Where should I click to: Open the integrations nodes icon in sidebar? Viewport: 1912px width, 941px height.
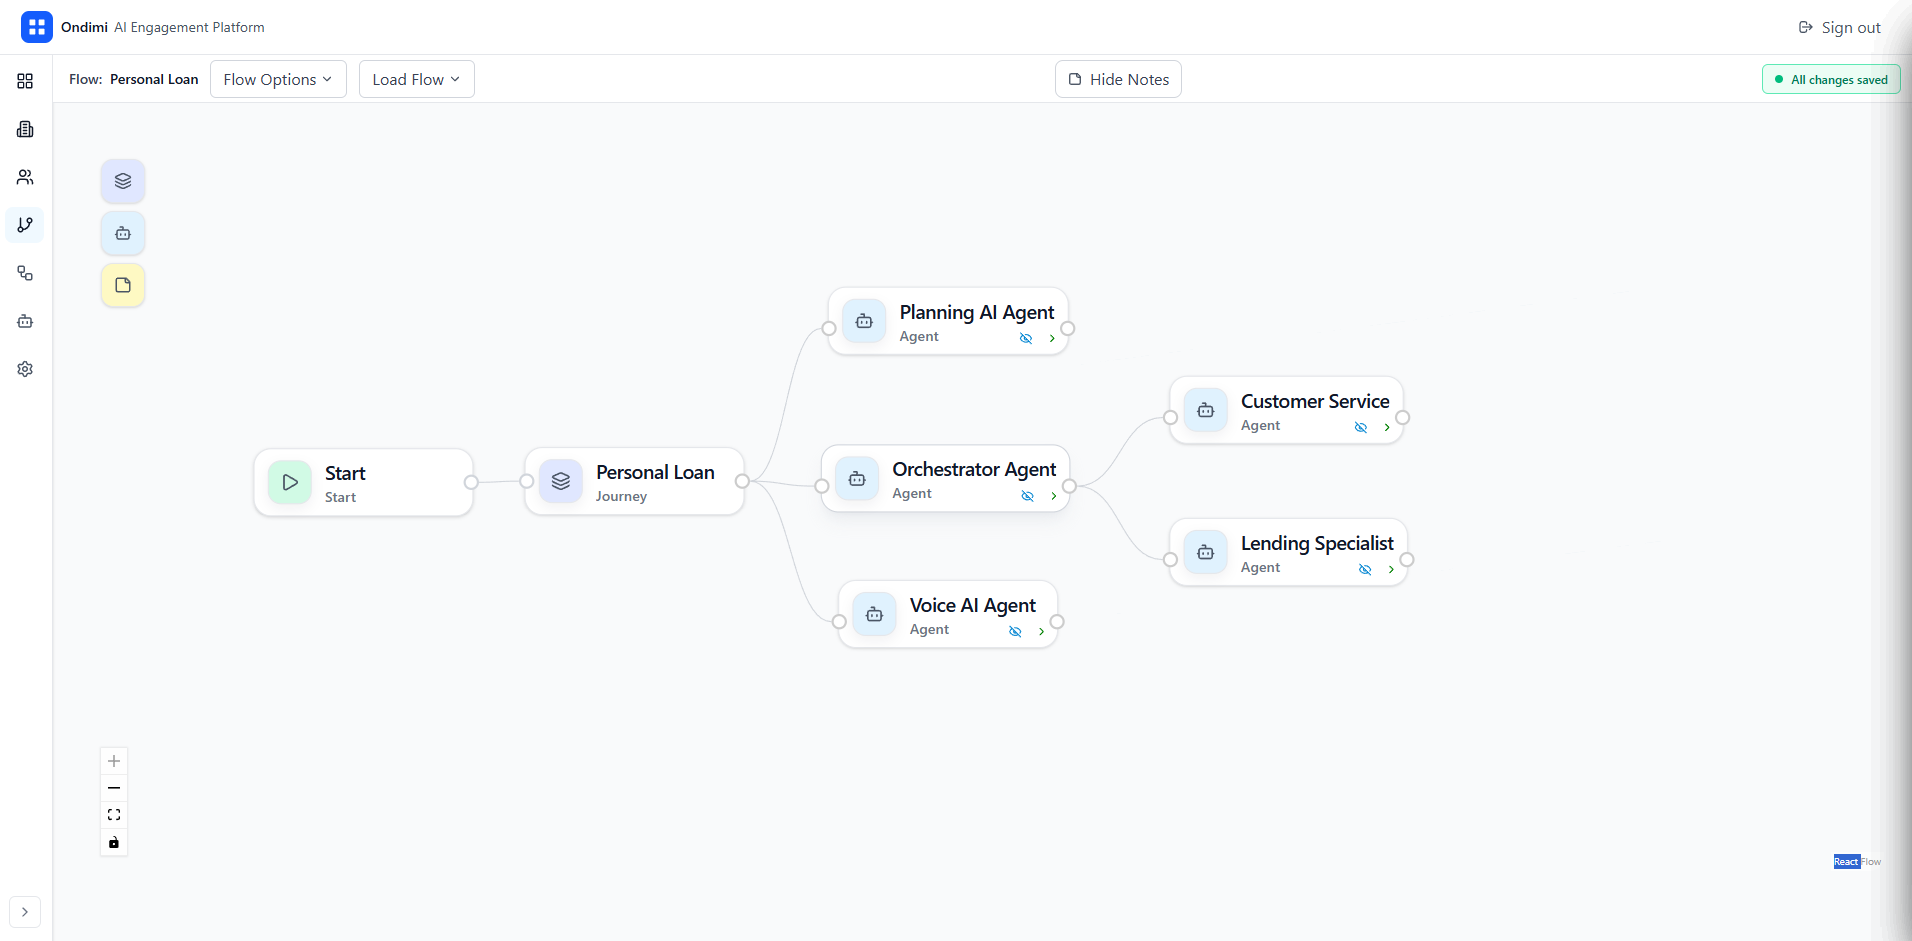(x=25, y=273)
